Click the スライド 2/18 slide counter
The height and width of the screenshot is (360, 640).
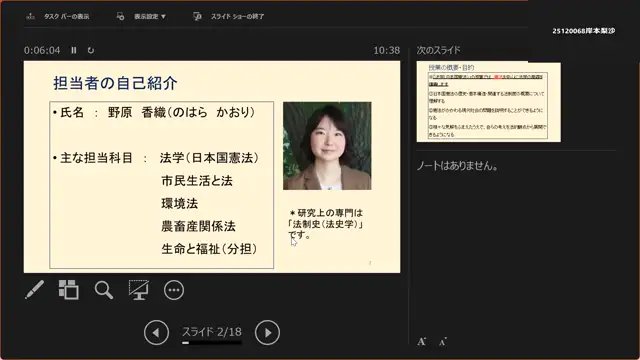tap(211, 332)
